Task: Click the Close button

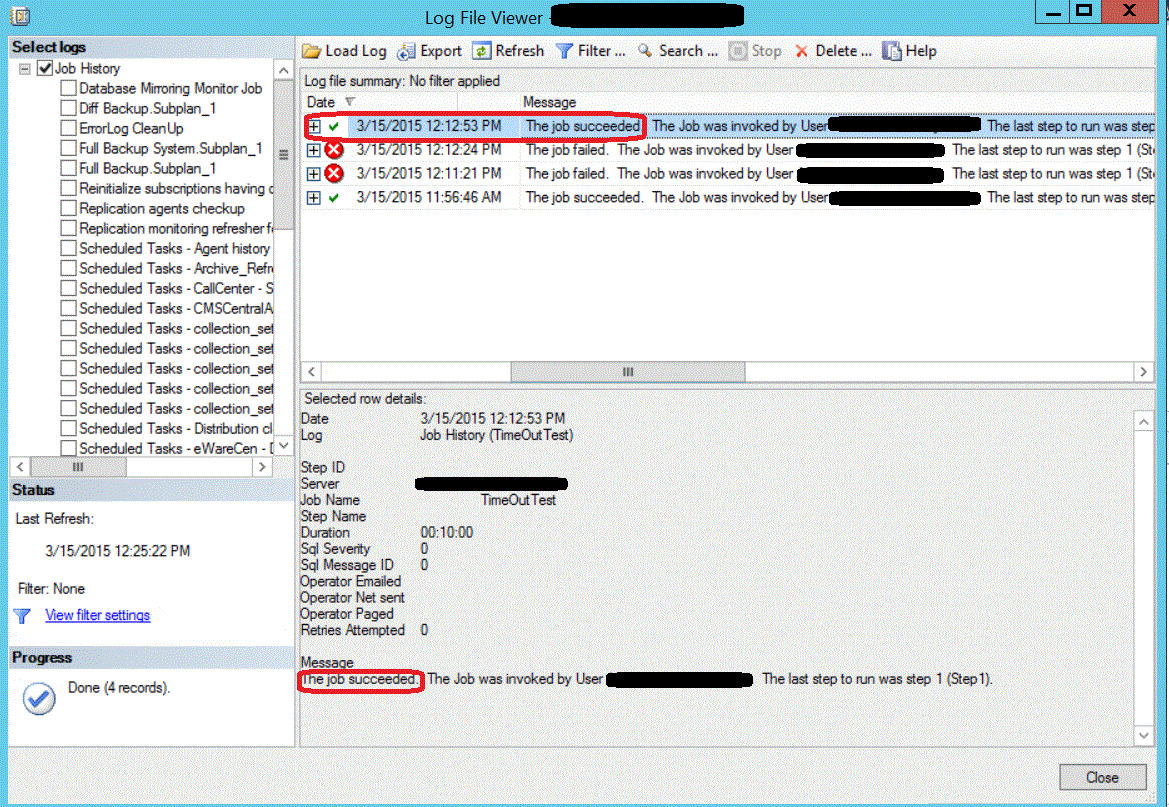Action: tap(1101, 777)
